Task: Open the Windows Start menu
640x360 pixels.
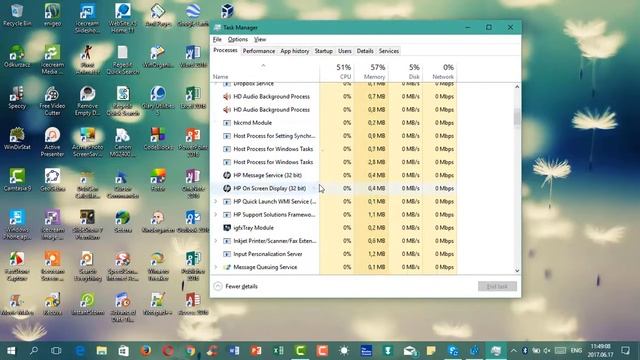Action: 11,351
